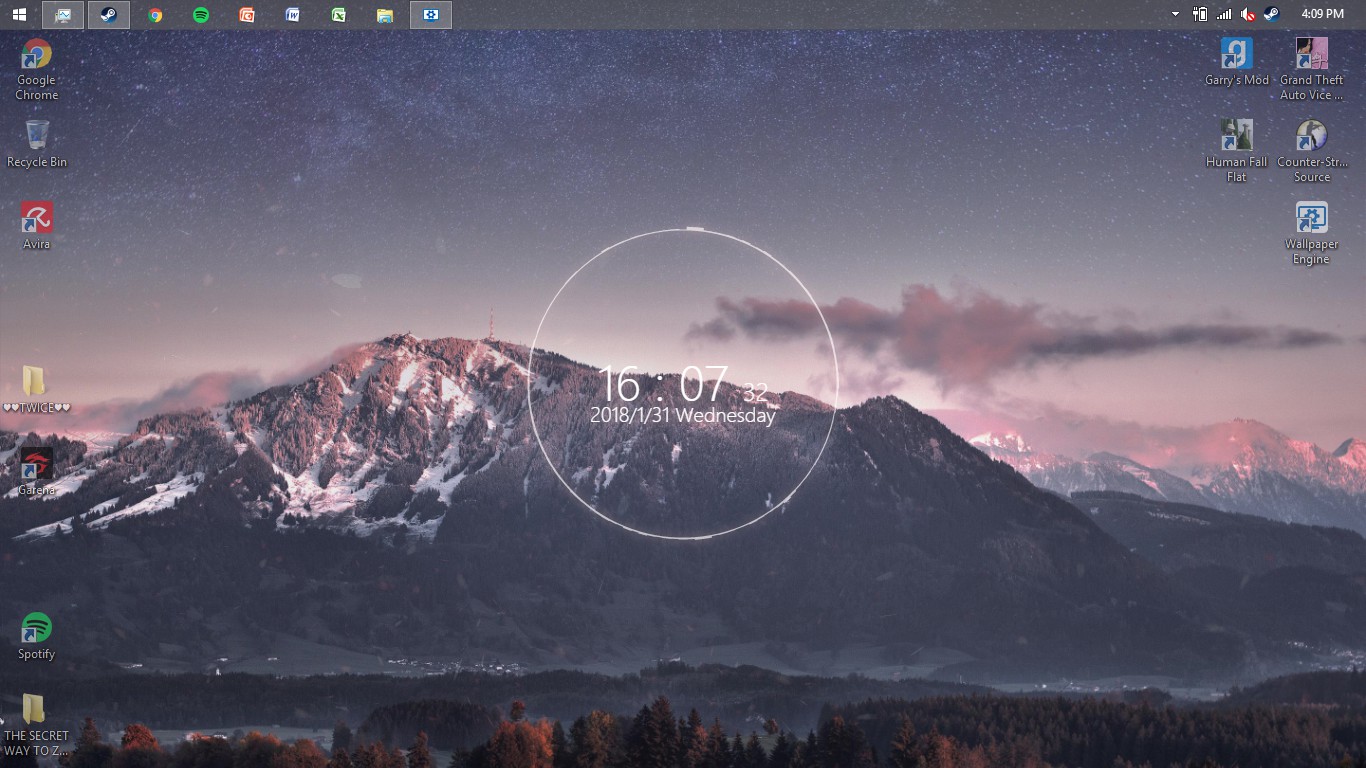Open the Windows Start menu

pyautogui.click(x=19, y=14)
